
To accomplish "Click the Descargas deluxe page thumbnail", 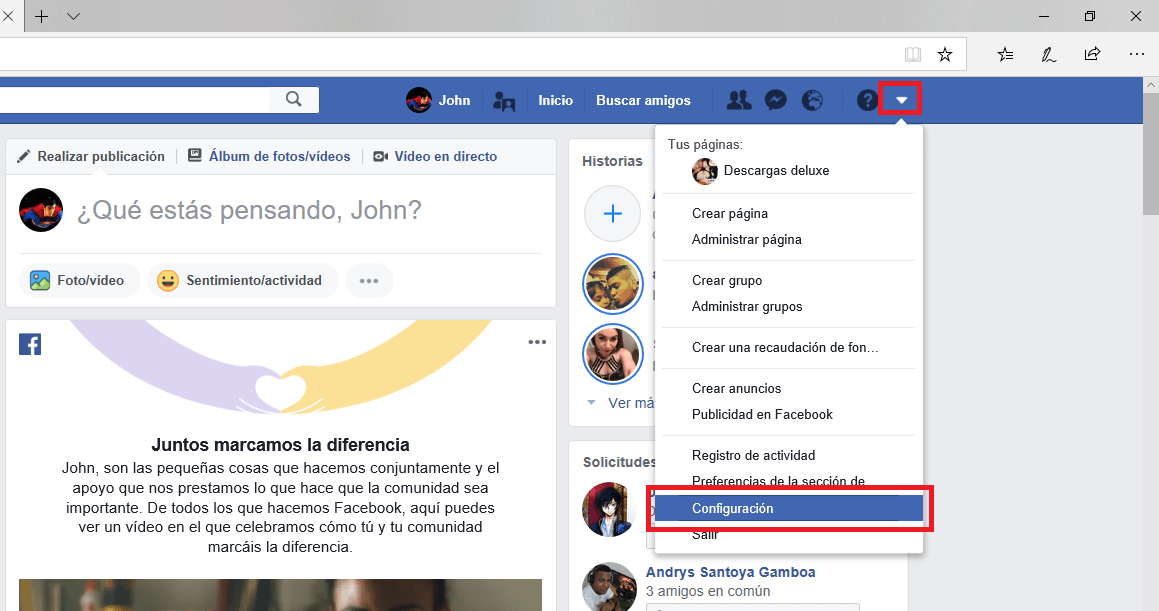I will pyautogui.click(x=704, y=171).
